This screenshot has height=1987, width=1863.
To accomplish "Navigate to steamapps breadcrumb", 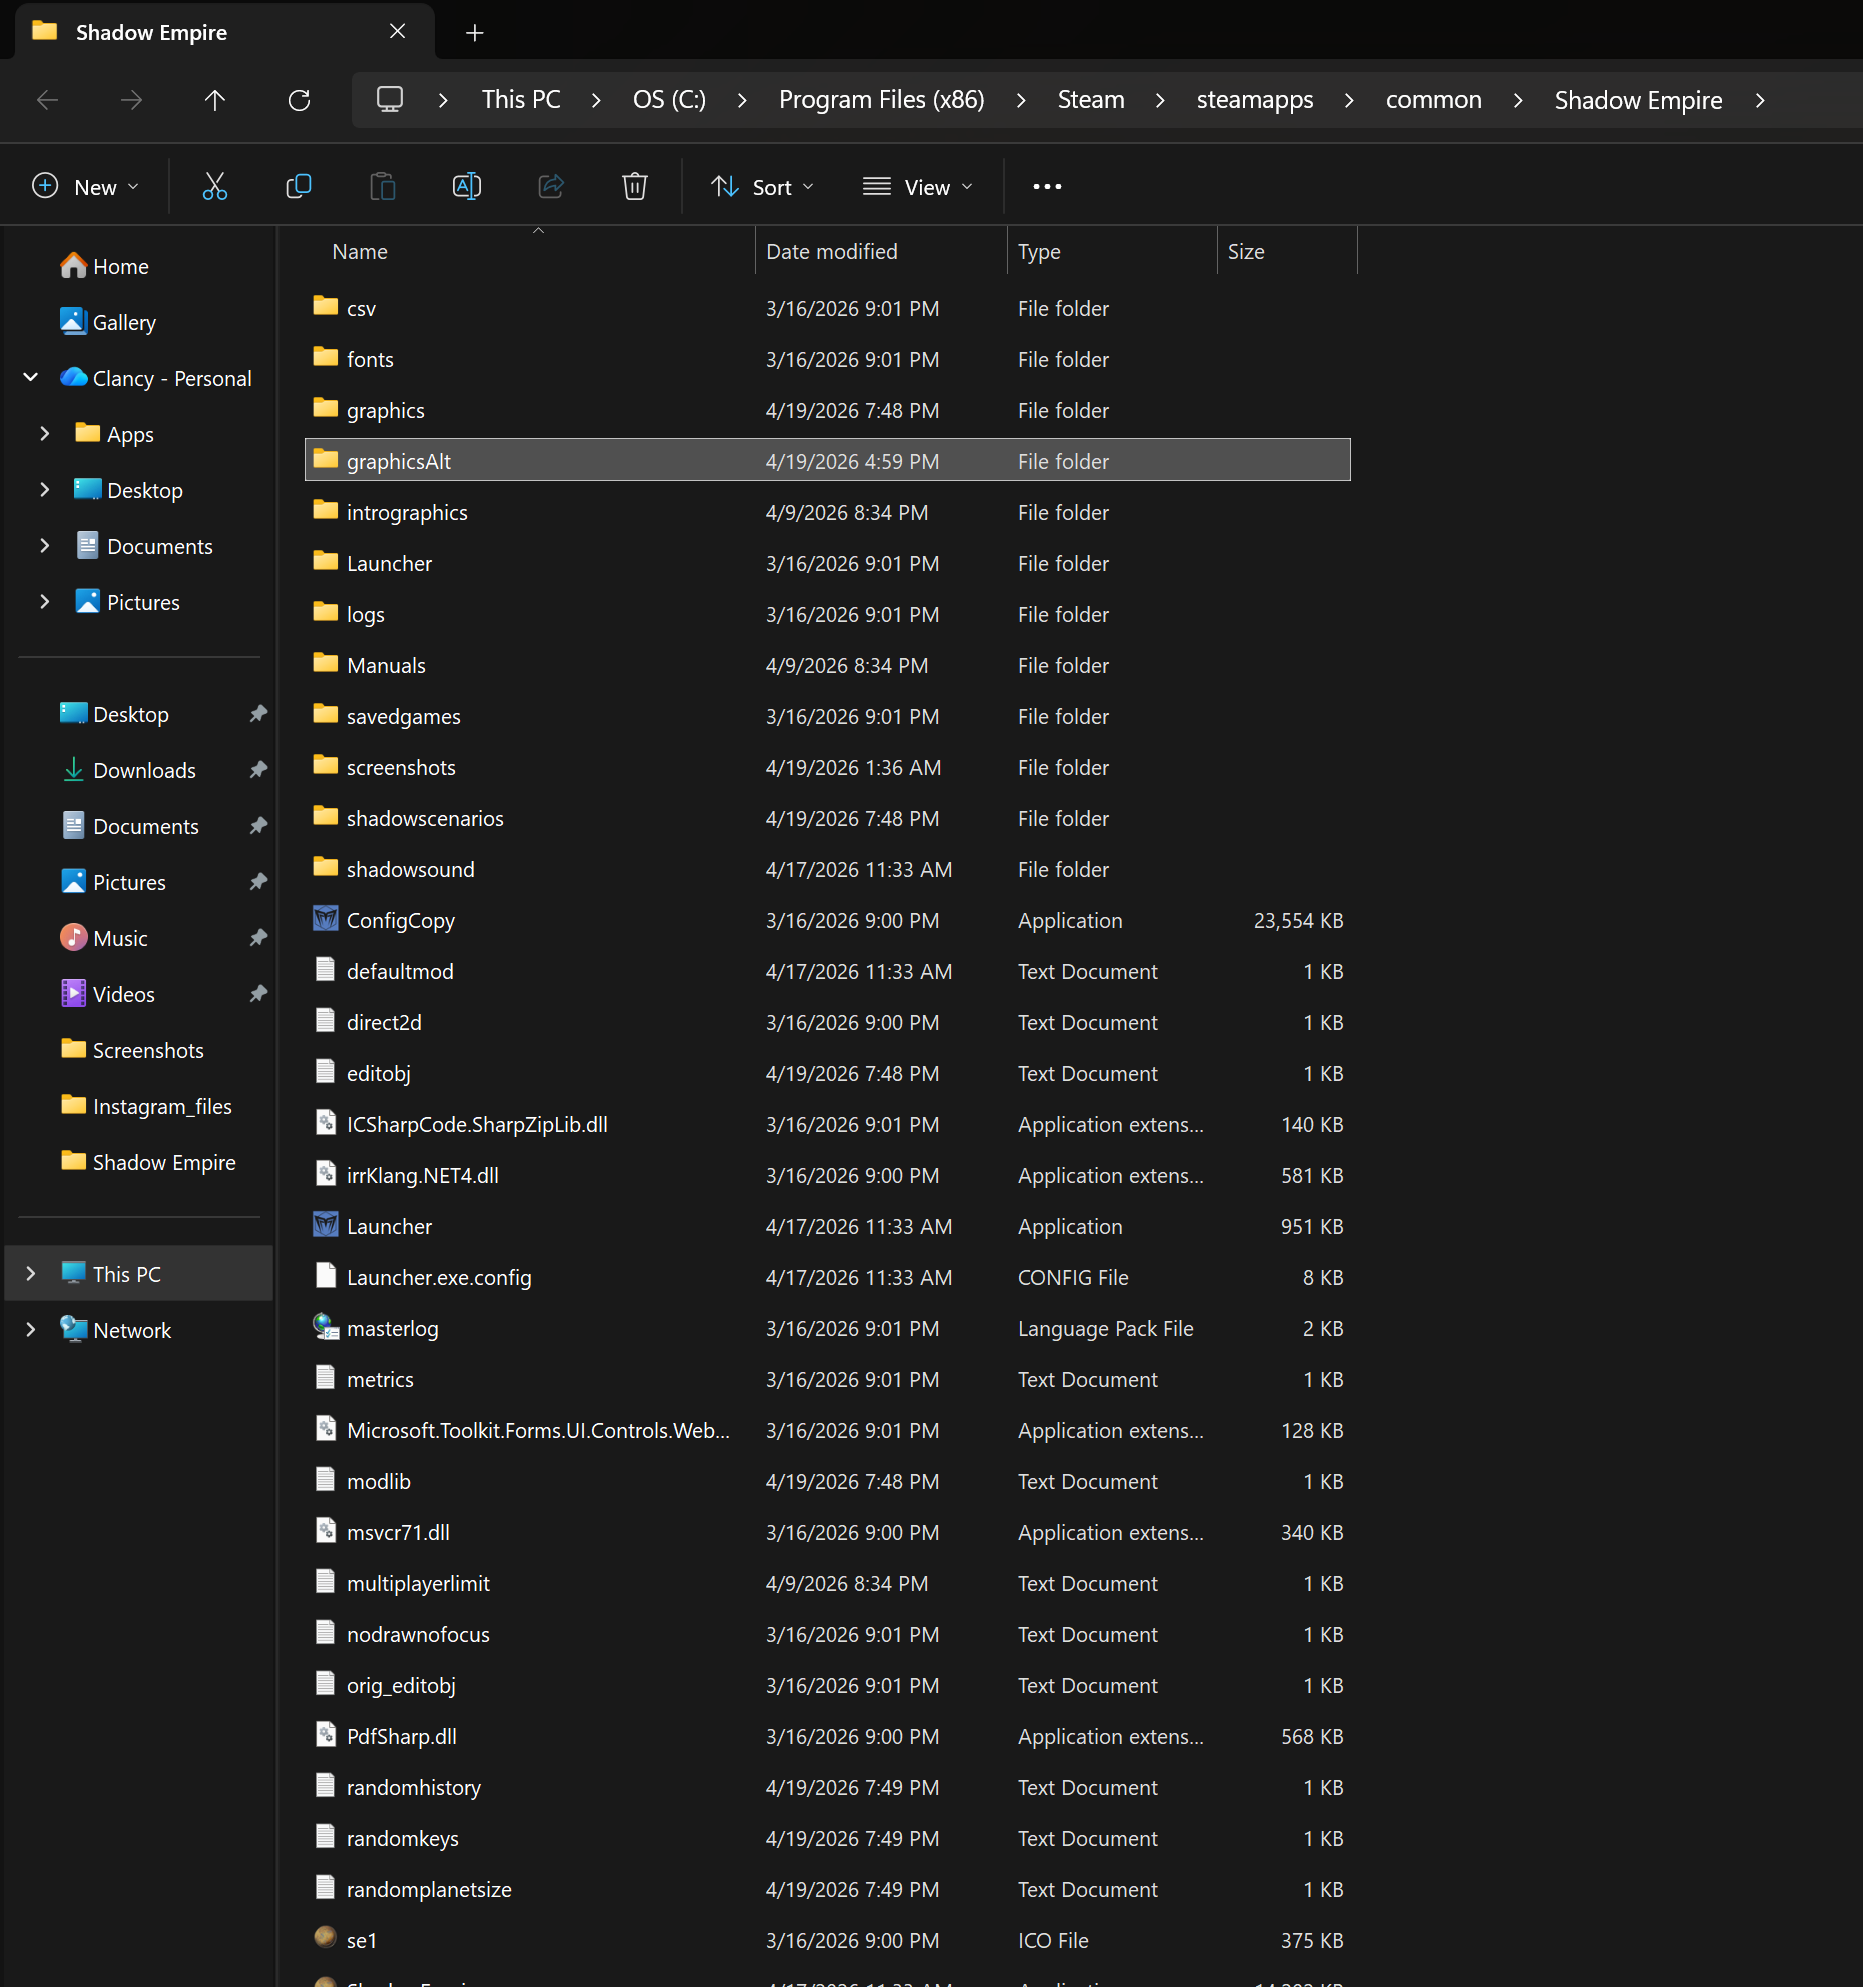I will [x=1254, y=100].
